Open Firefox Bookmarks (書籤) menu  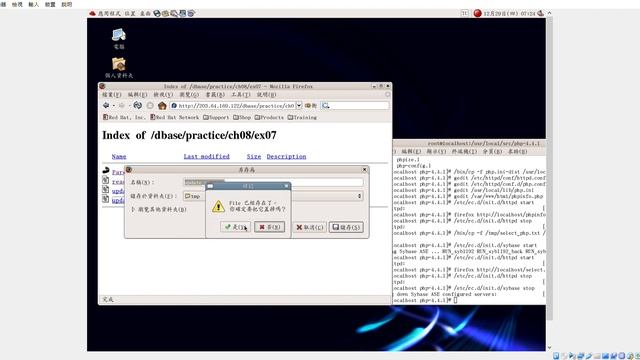click(x=215, y=95)
